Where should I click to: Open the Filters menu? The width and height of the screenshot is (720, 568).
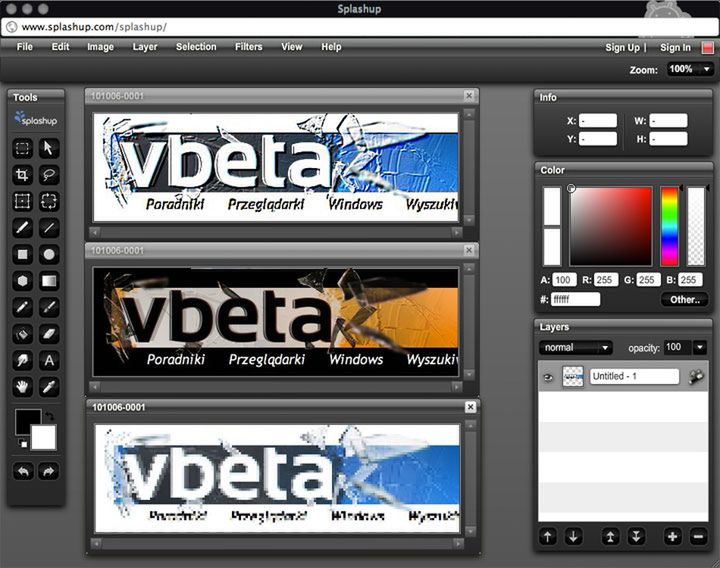click(248, 47)
